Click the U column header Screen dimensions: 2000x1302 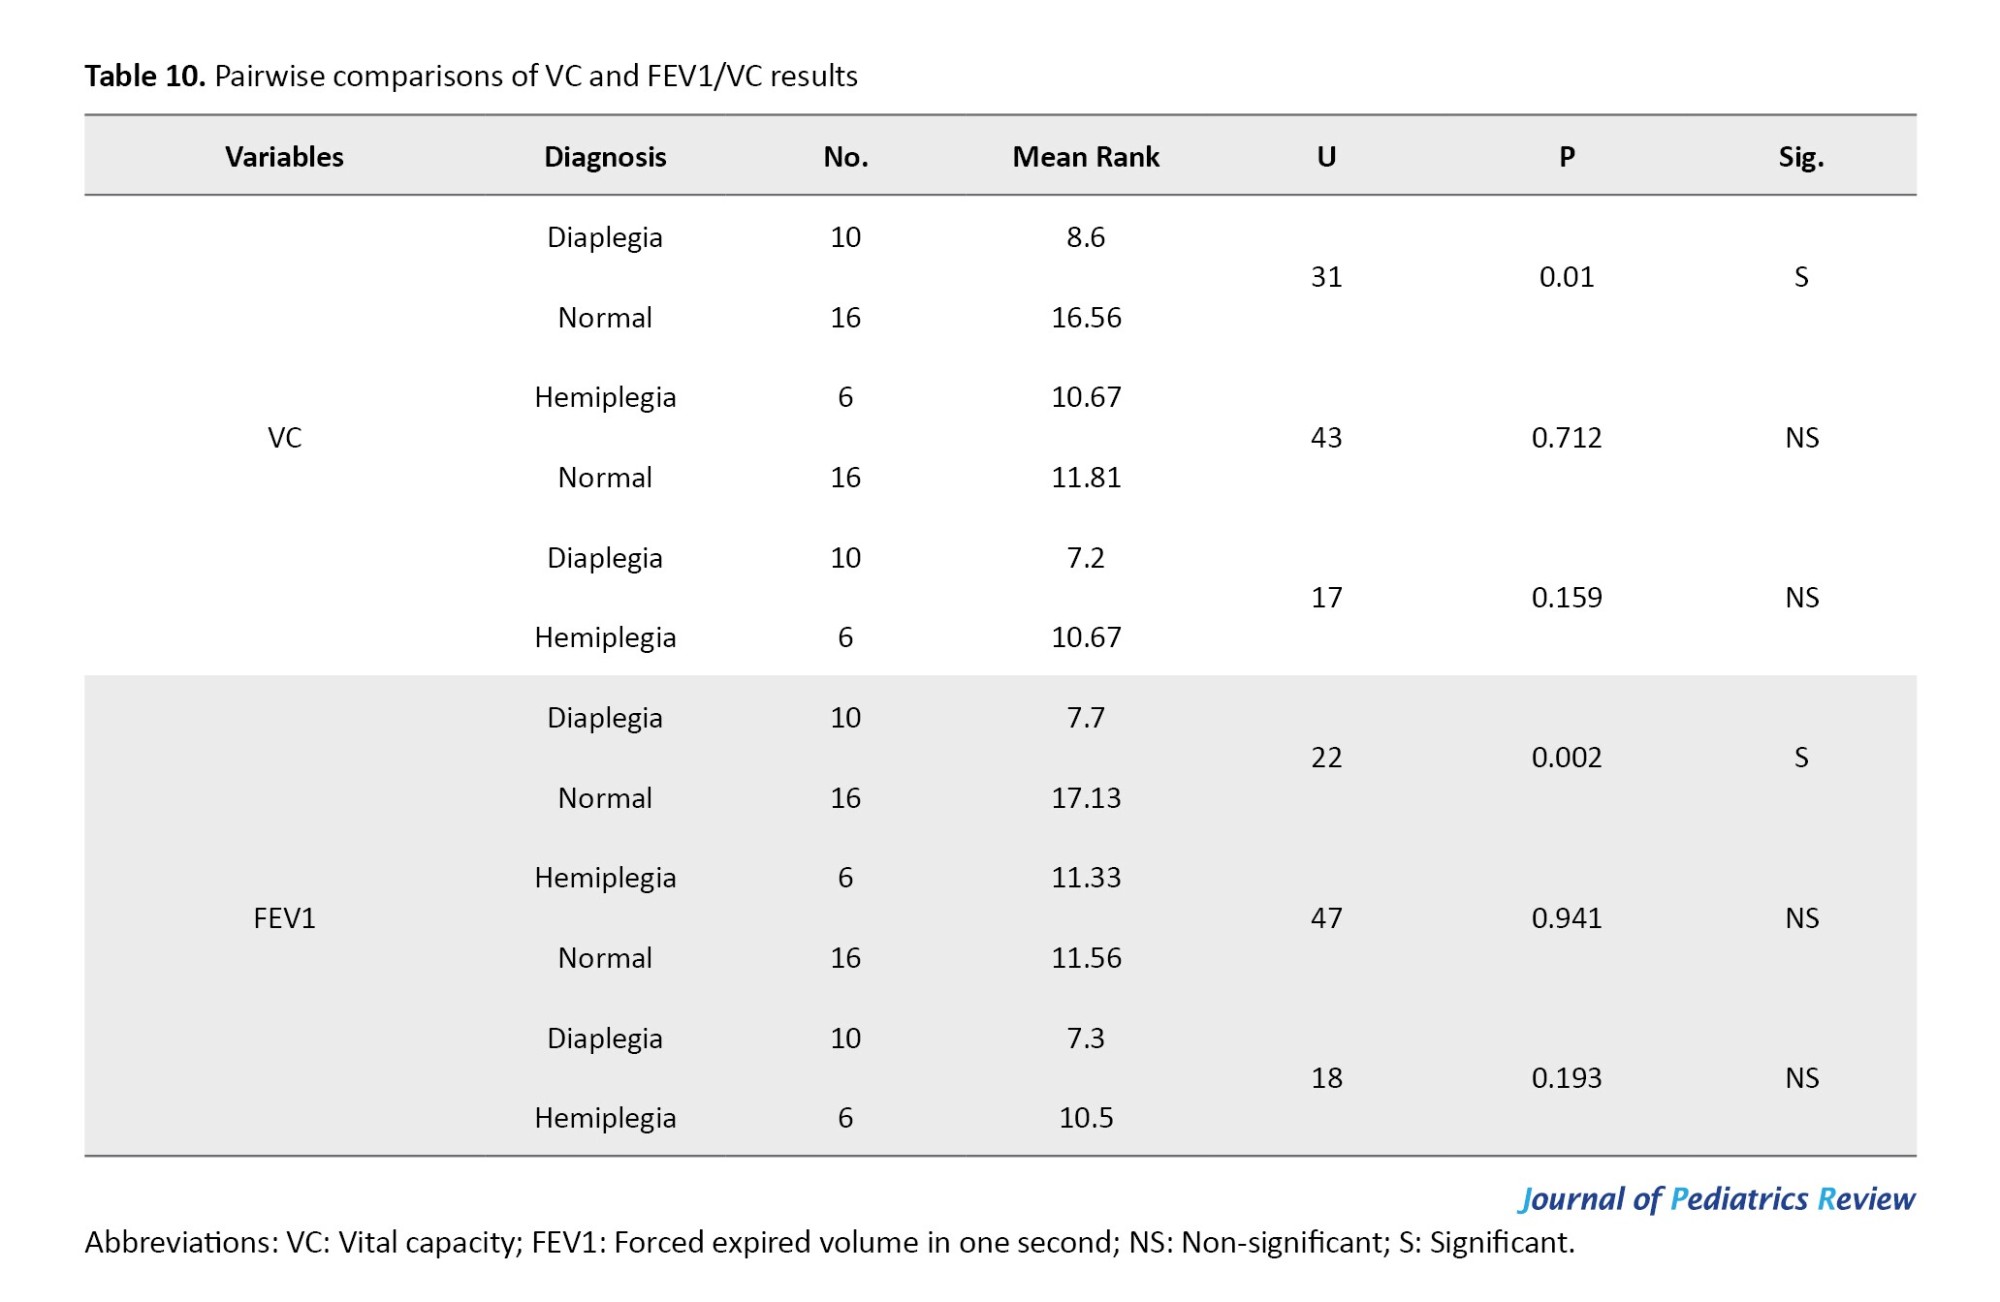click(1326, 157)
